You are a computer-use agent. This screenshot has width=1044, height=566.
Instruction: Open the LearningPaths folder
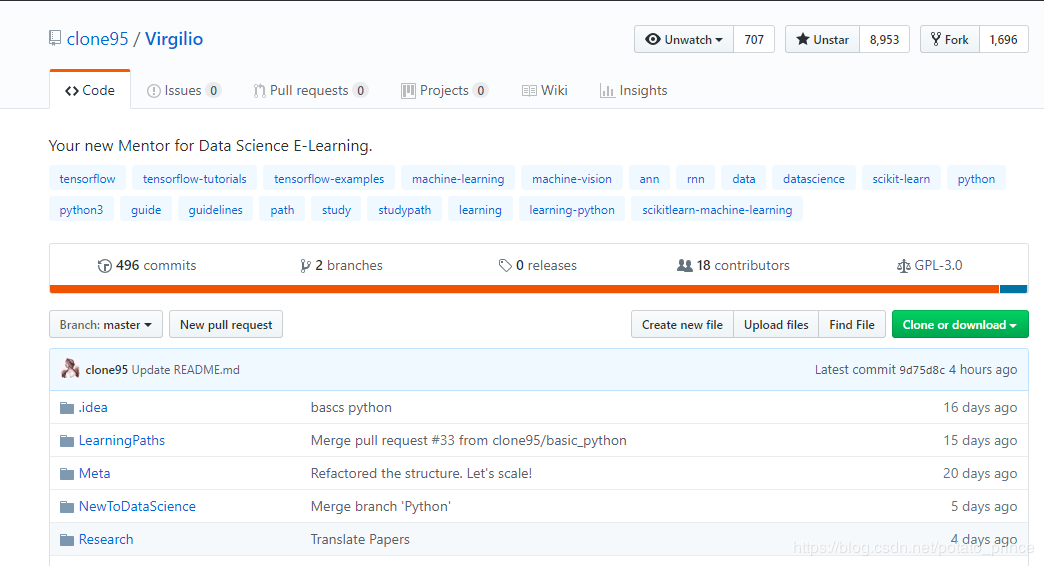(x=122, y=440)
